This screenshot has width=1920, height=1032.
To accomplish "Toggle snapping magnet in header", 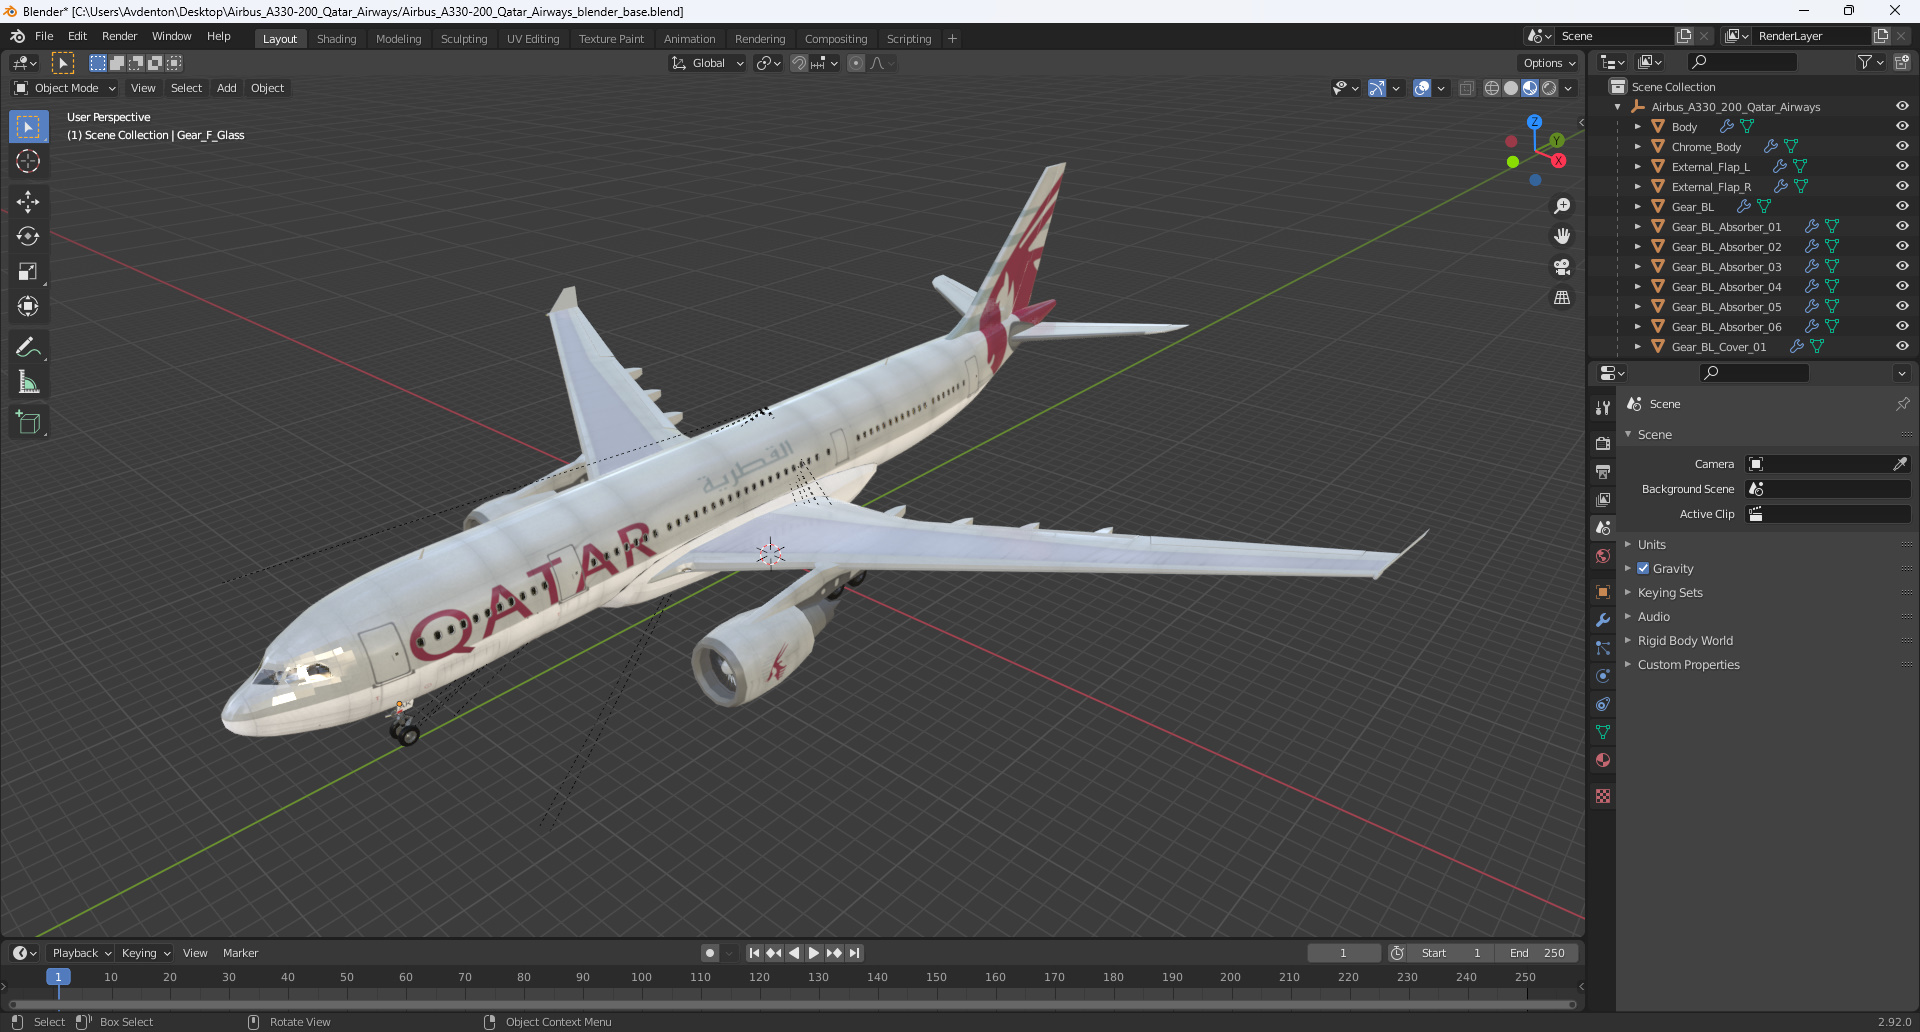I will (798, 63).
